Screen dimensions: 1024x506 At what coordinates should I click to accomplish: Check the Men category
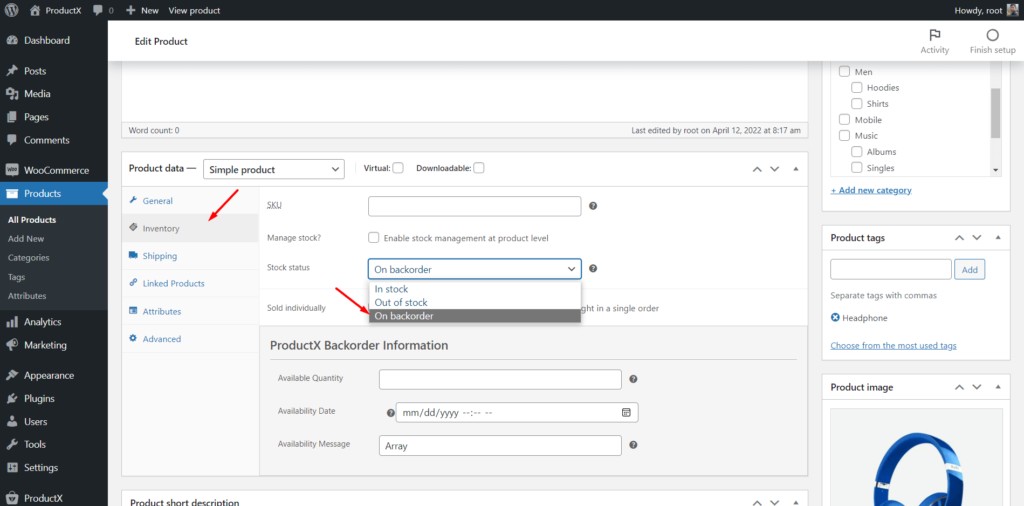[x=844, y=72]
